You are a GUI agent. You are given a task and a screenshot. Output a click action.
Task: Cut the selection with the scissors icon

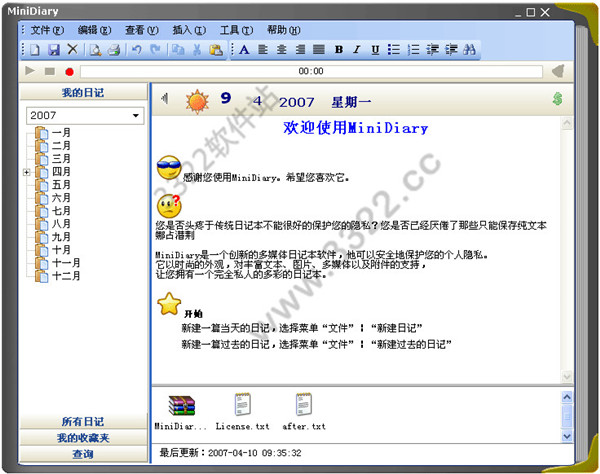[197, 50]
